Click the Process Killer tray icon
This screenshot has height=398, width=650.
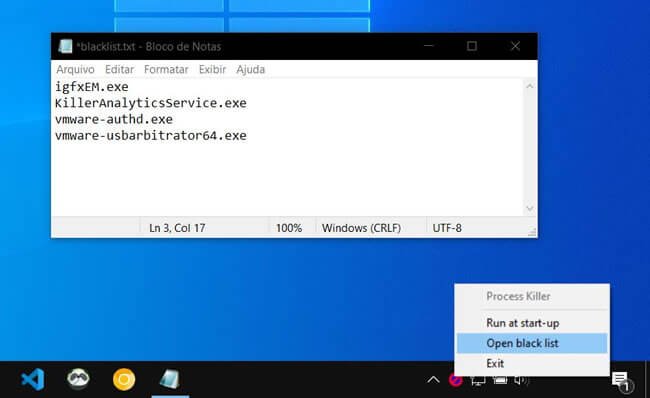click(x=455, y=380)
